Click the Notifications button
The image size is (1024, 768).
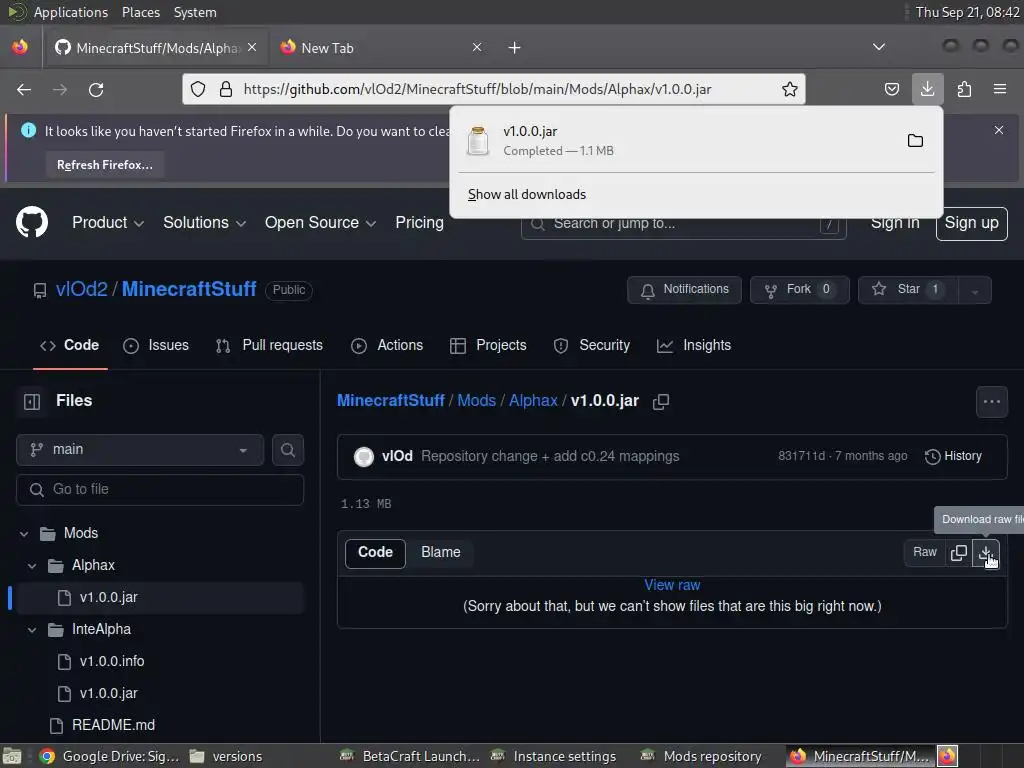click(684, 290)
